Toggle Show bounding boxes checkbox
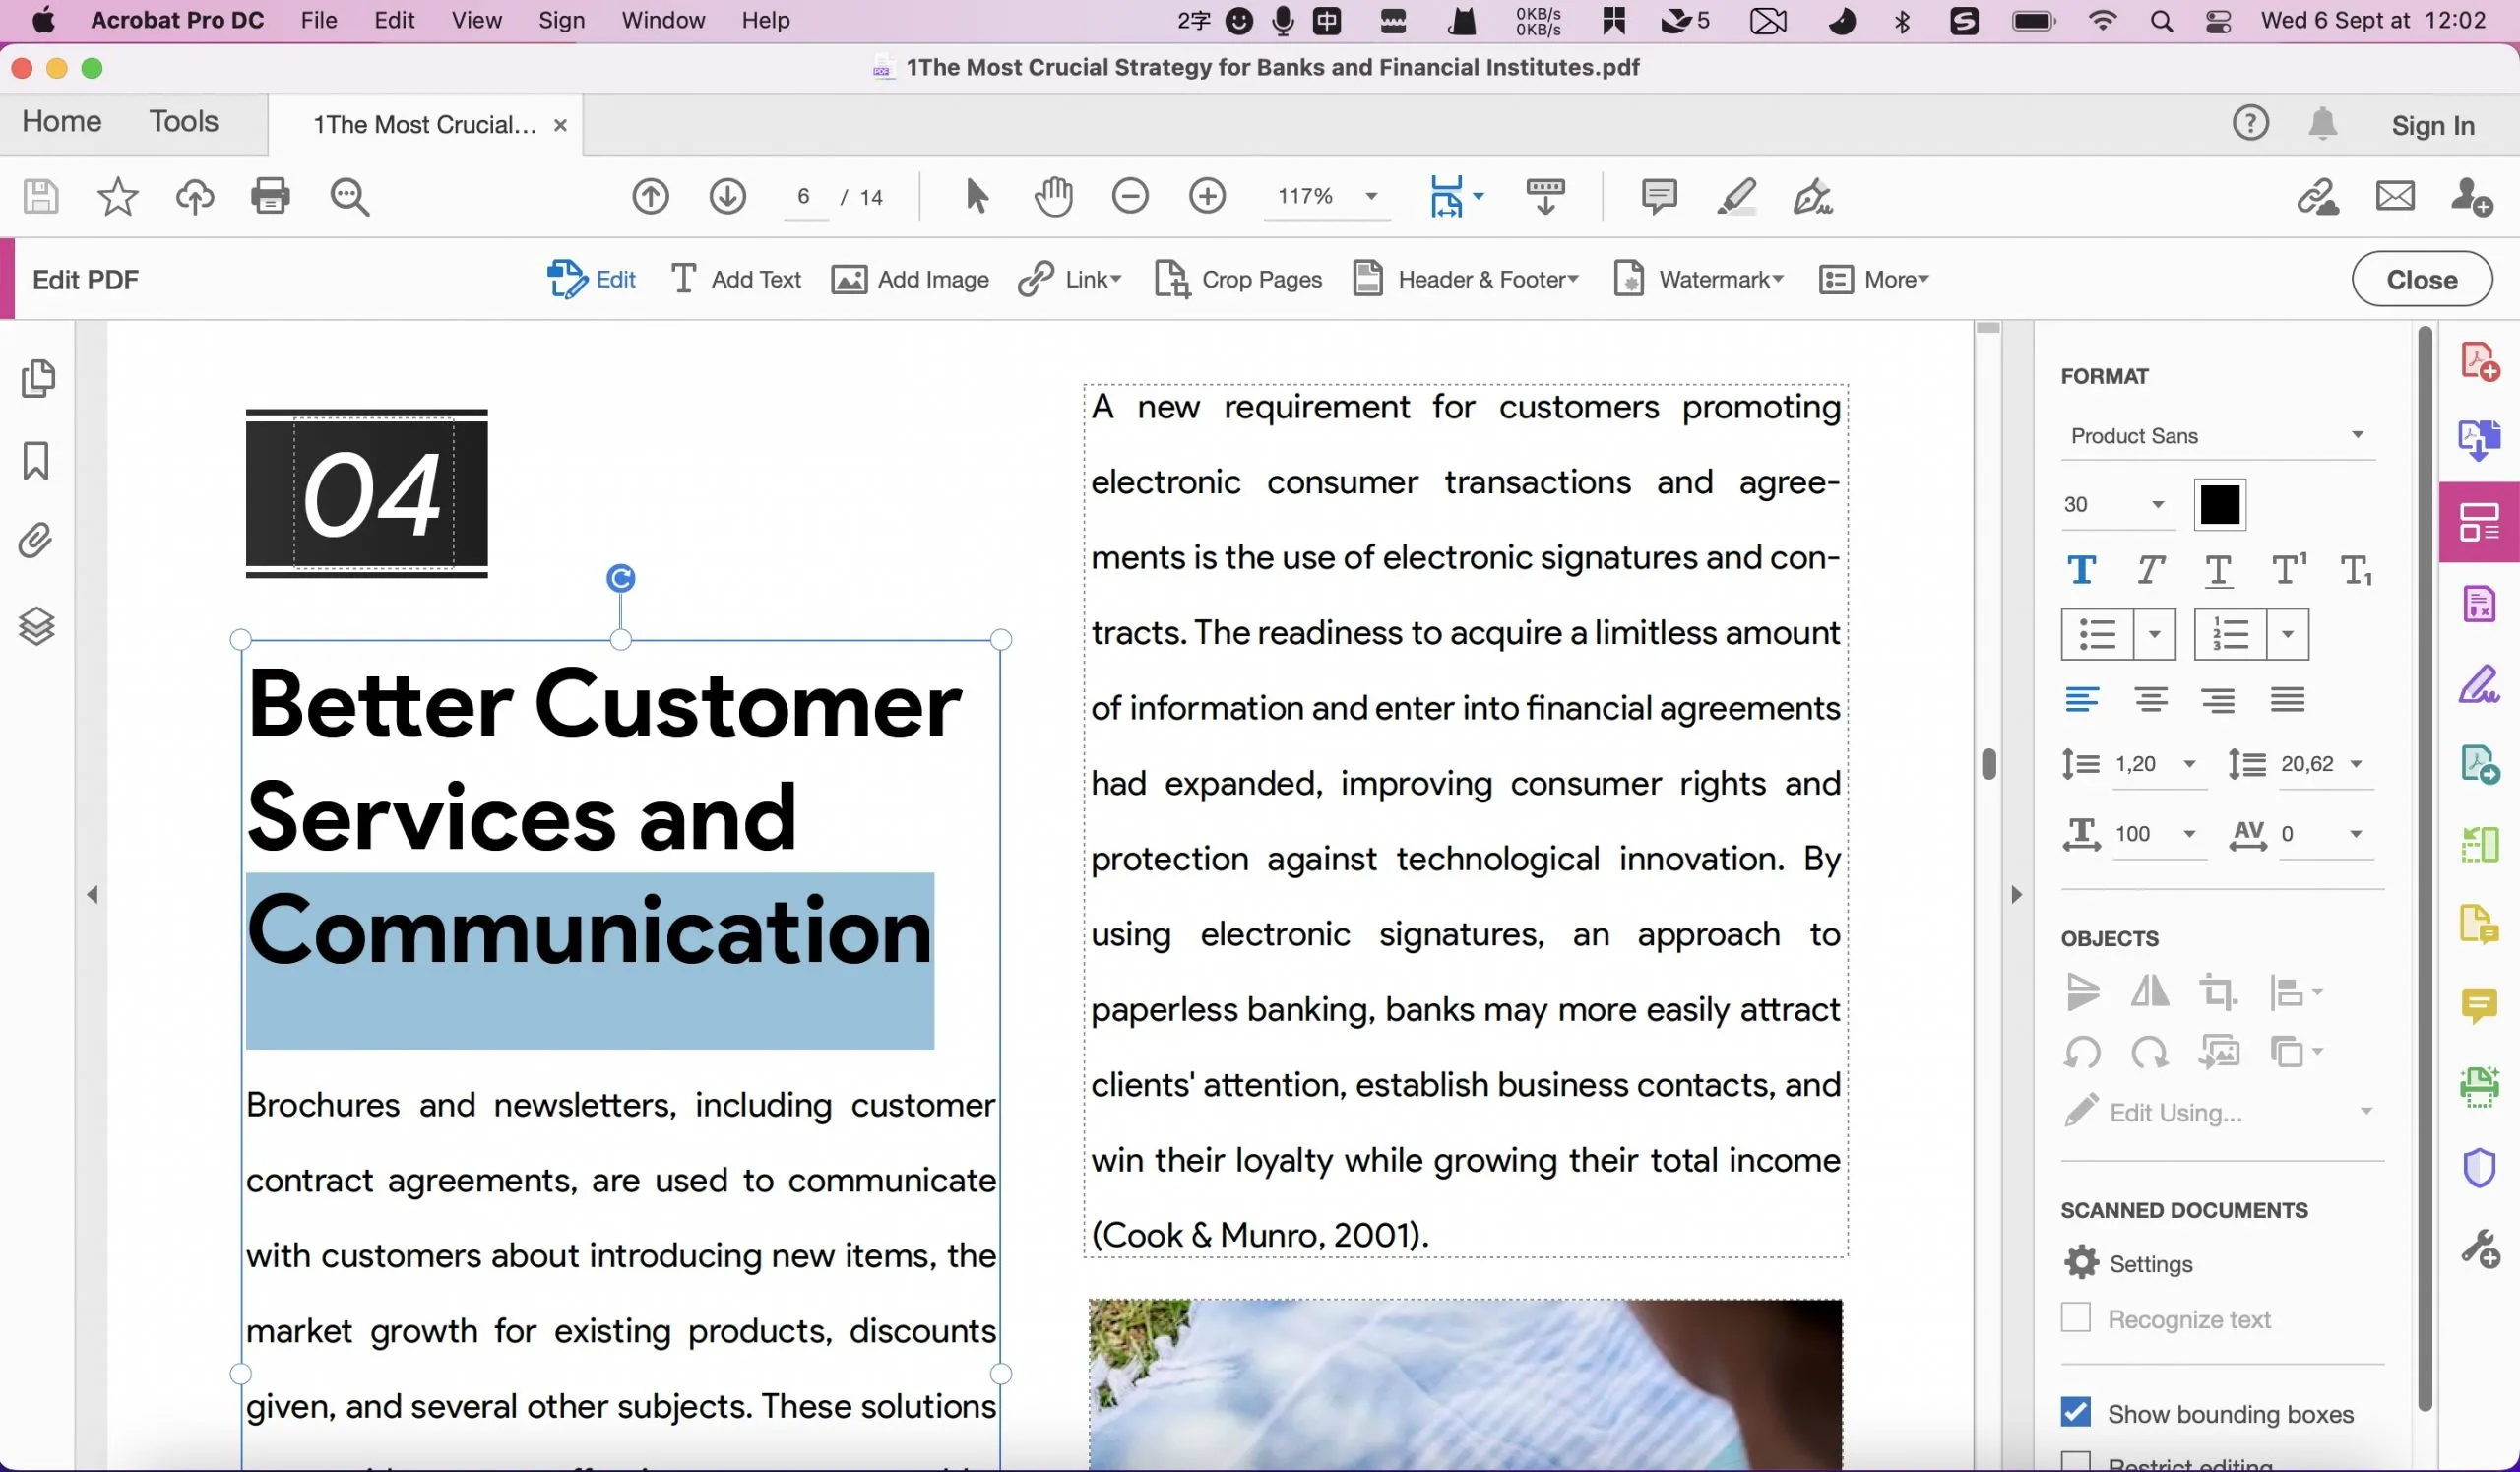Screen dimensions: 2520x1472 pyautogui.click(x=2075, y=1412)
